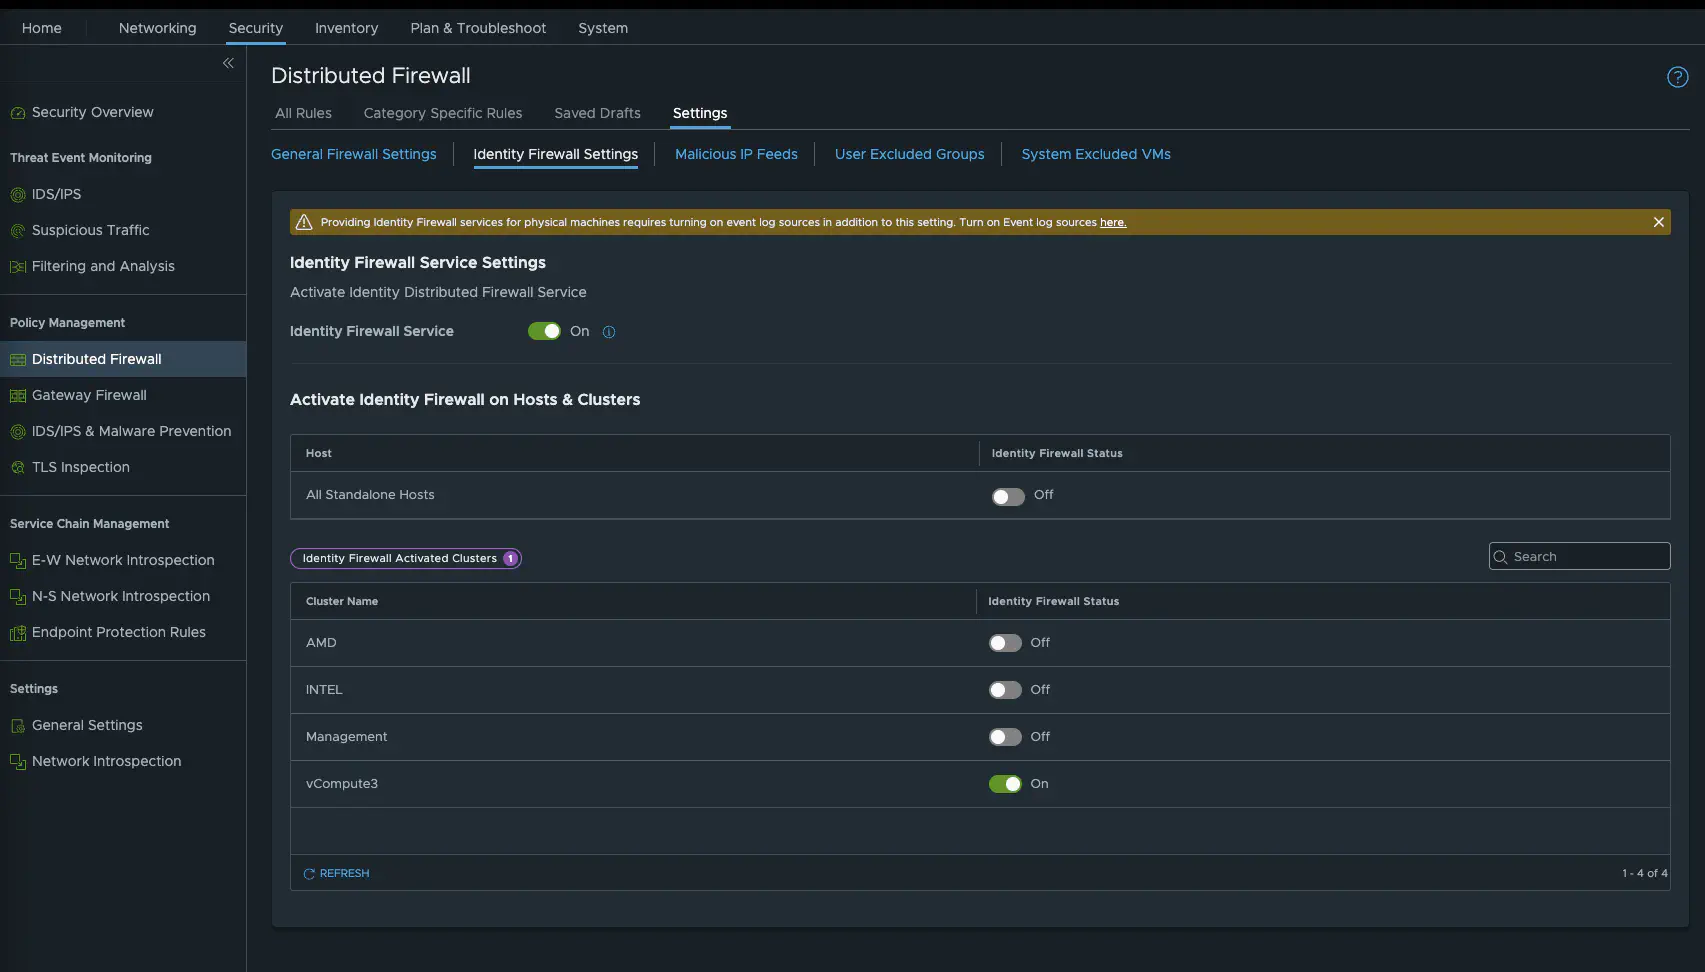Click the E-W Network Introspection icon
1705x972 pixels.
[18, 561]
